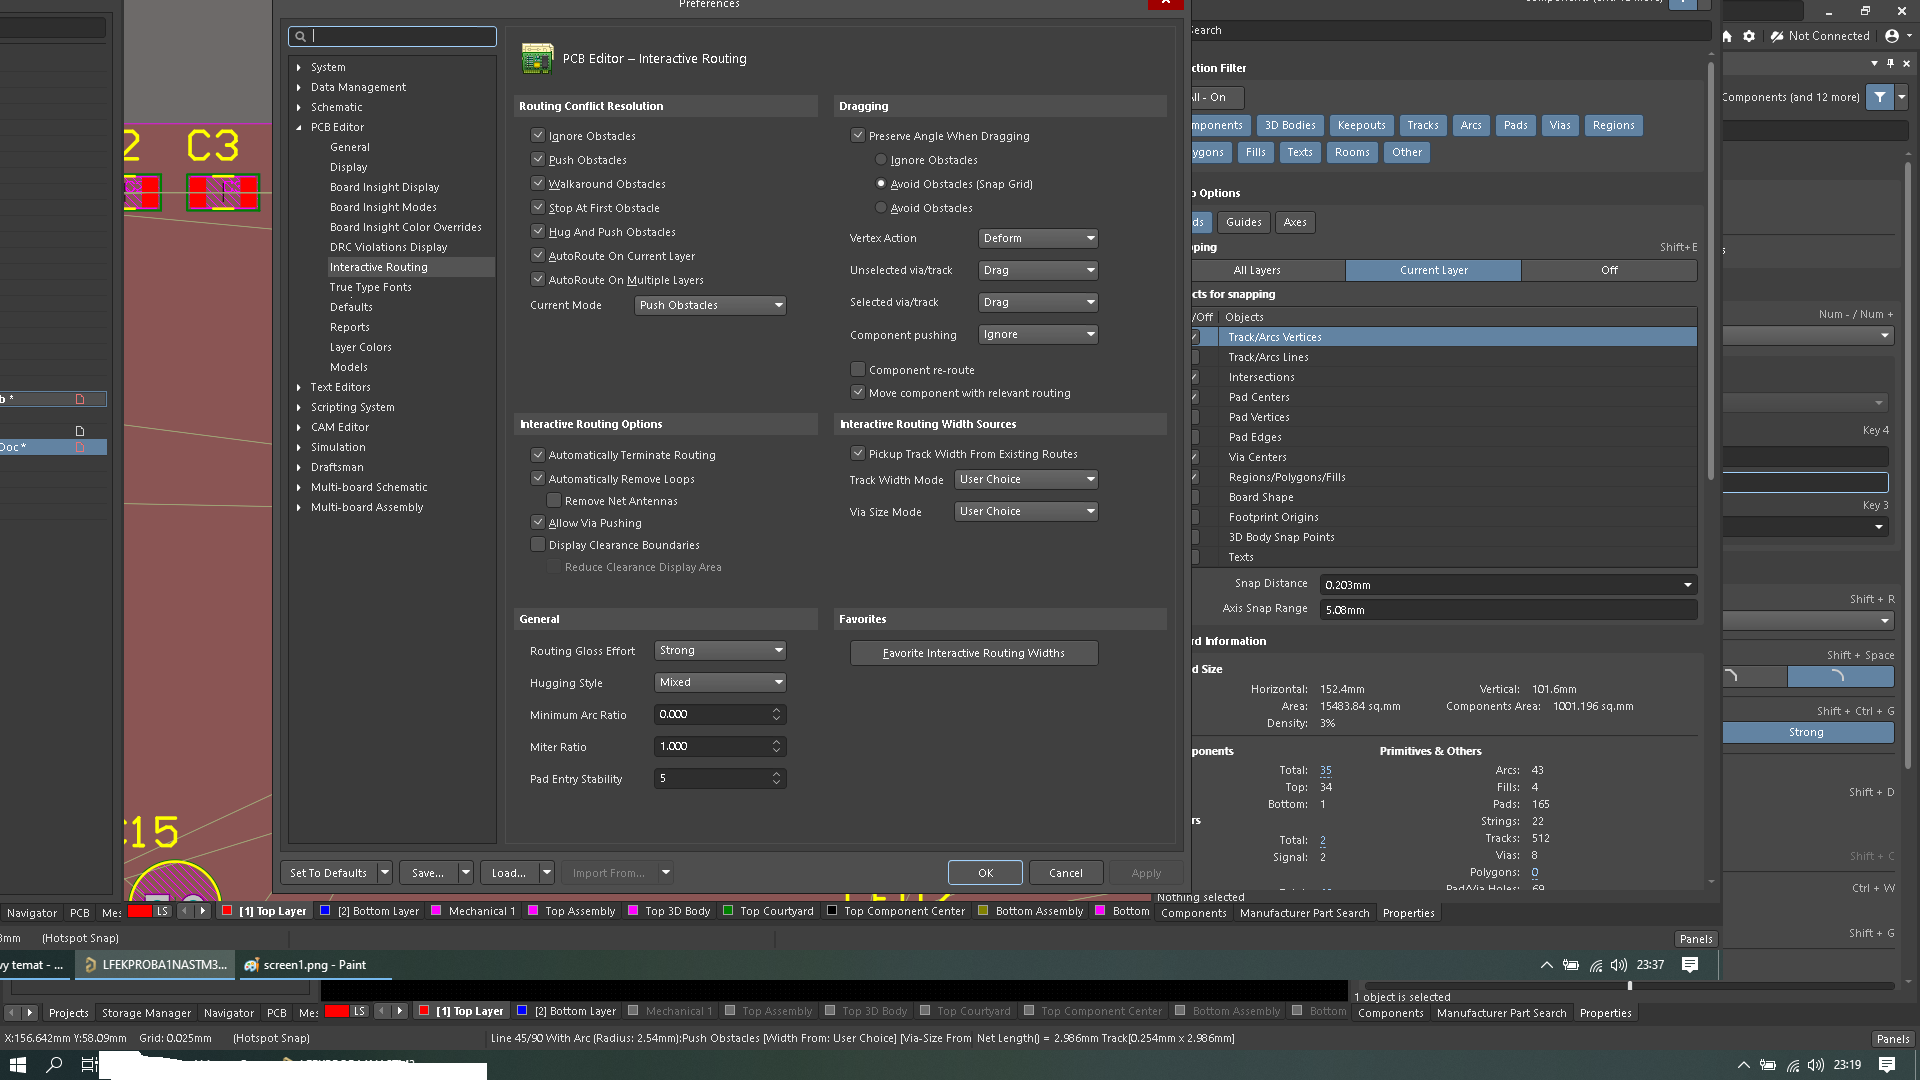
Task: Open the Storage Manager panel tab
Action: click(x=146, y=1013)
